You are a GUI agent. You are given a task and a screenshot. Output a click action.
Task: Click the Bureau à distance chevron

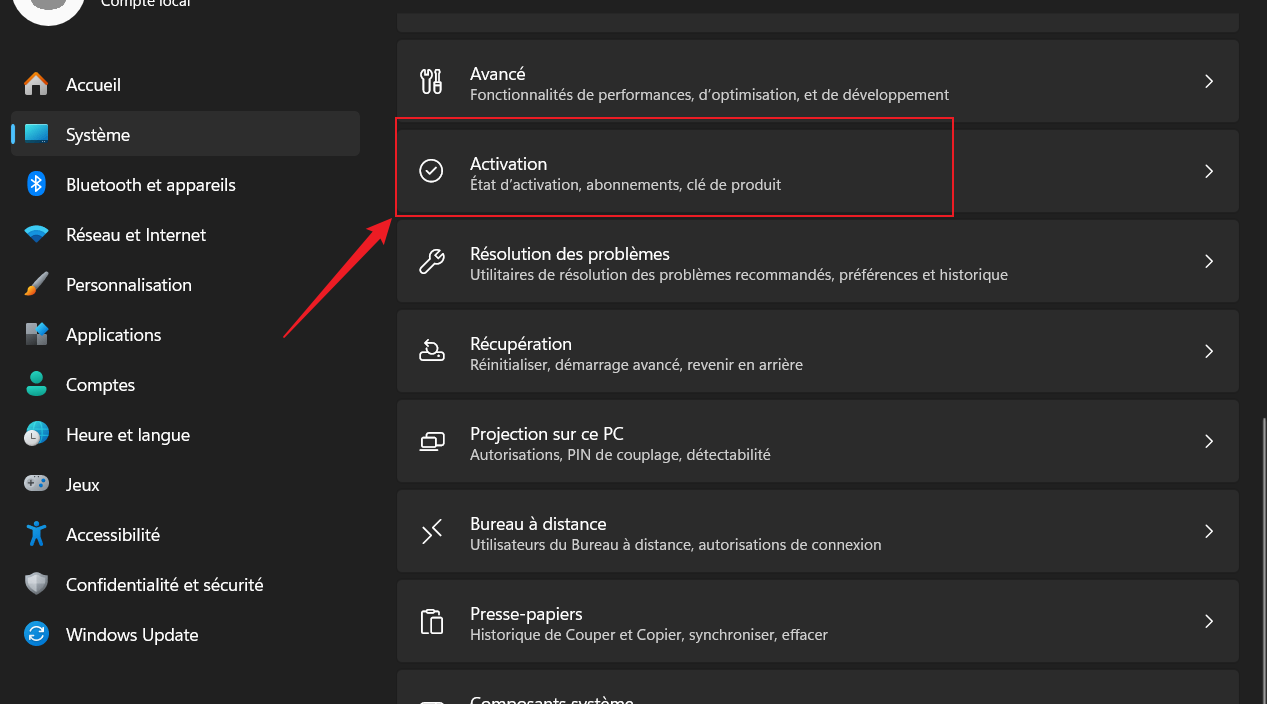click(1209, 531)
